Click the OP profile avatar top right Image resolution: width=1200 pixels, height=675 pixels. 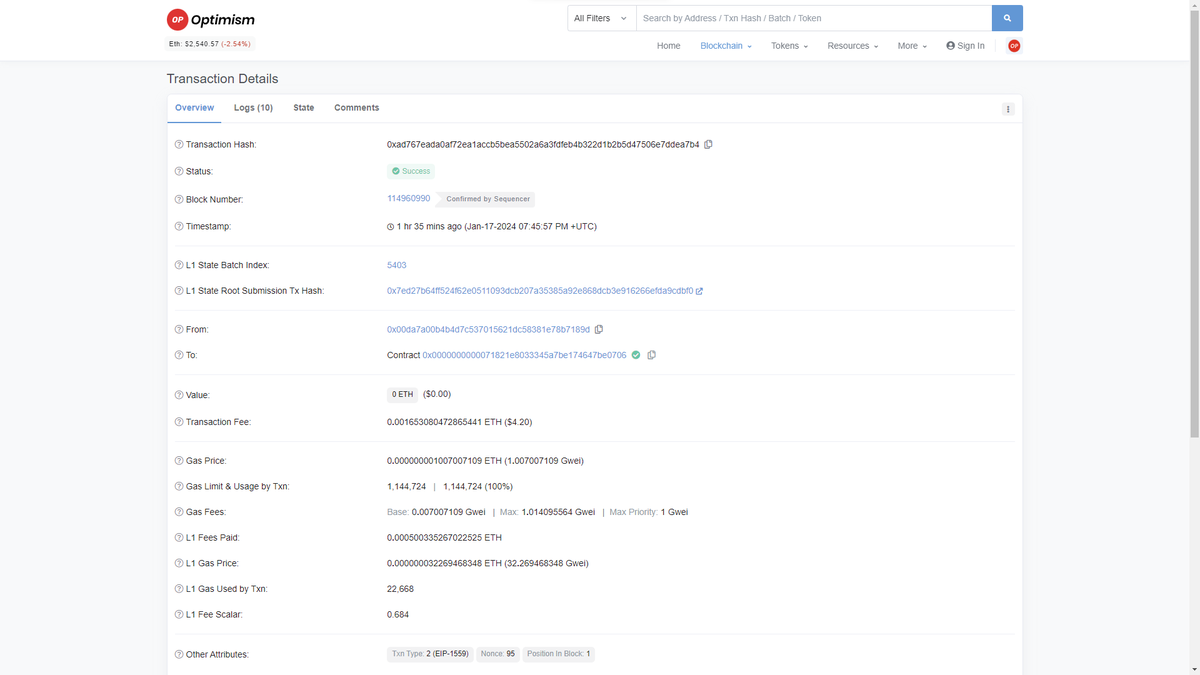click(1014, 45)
